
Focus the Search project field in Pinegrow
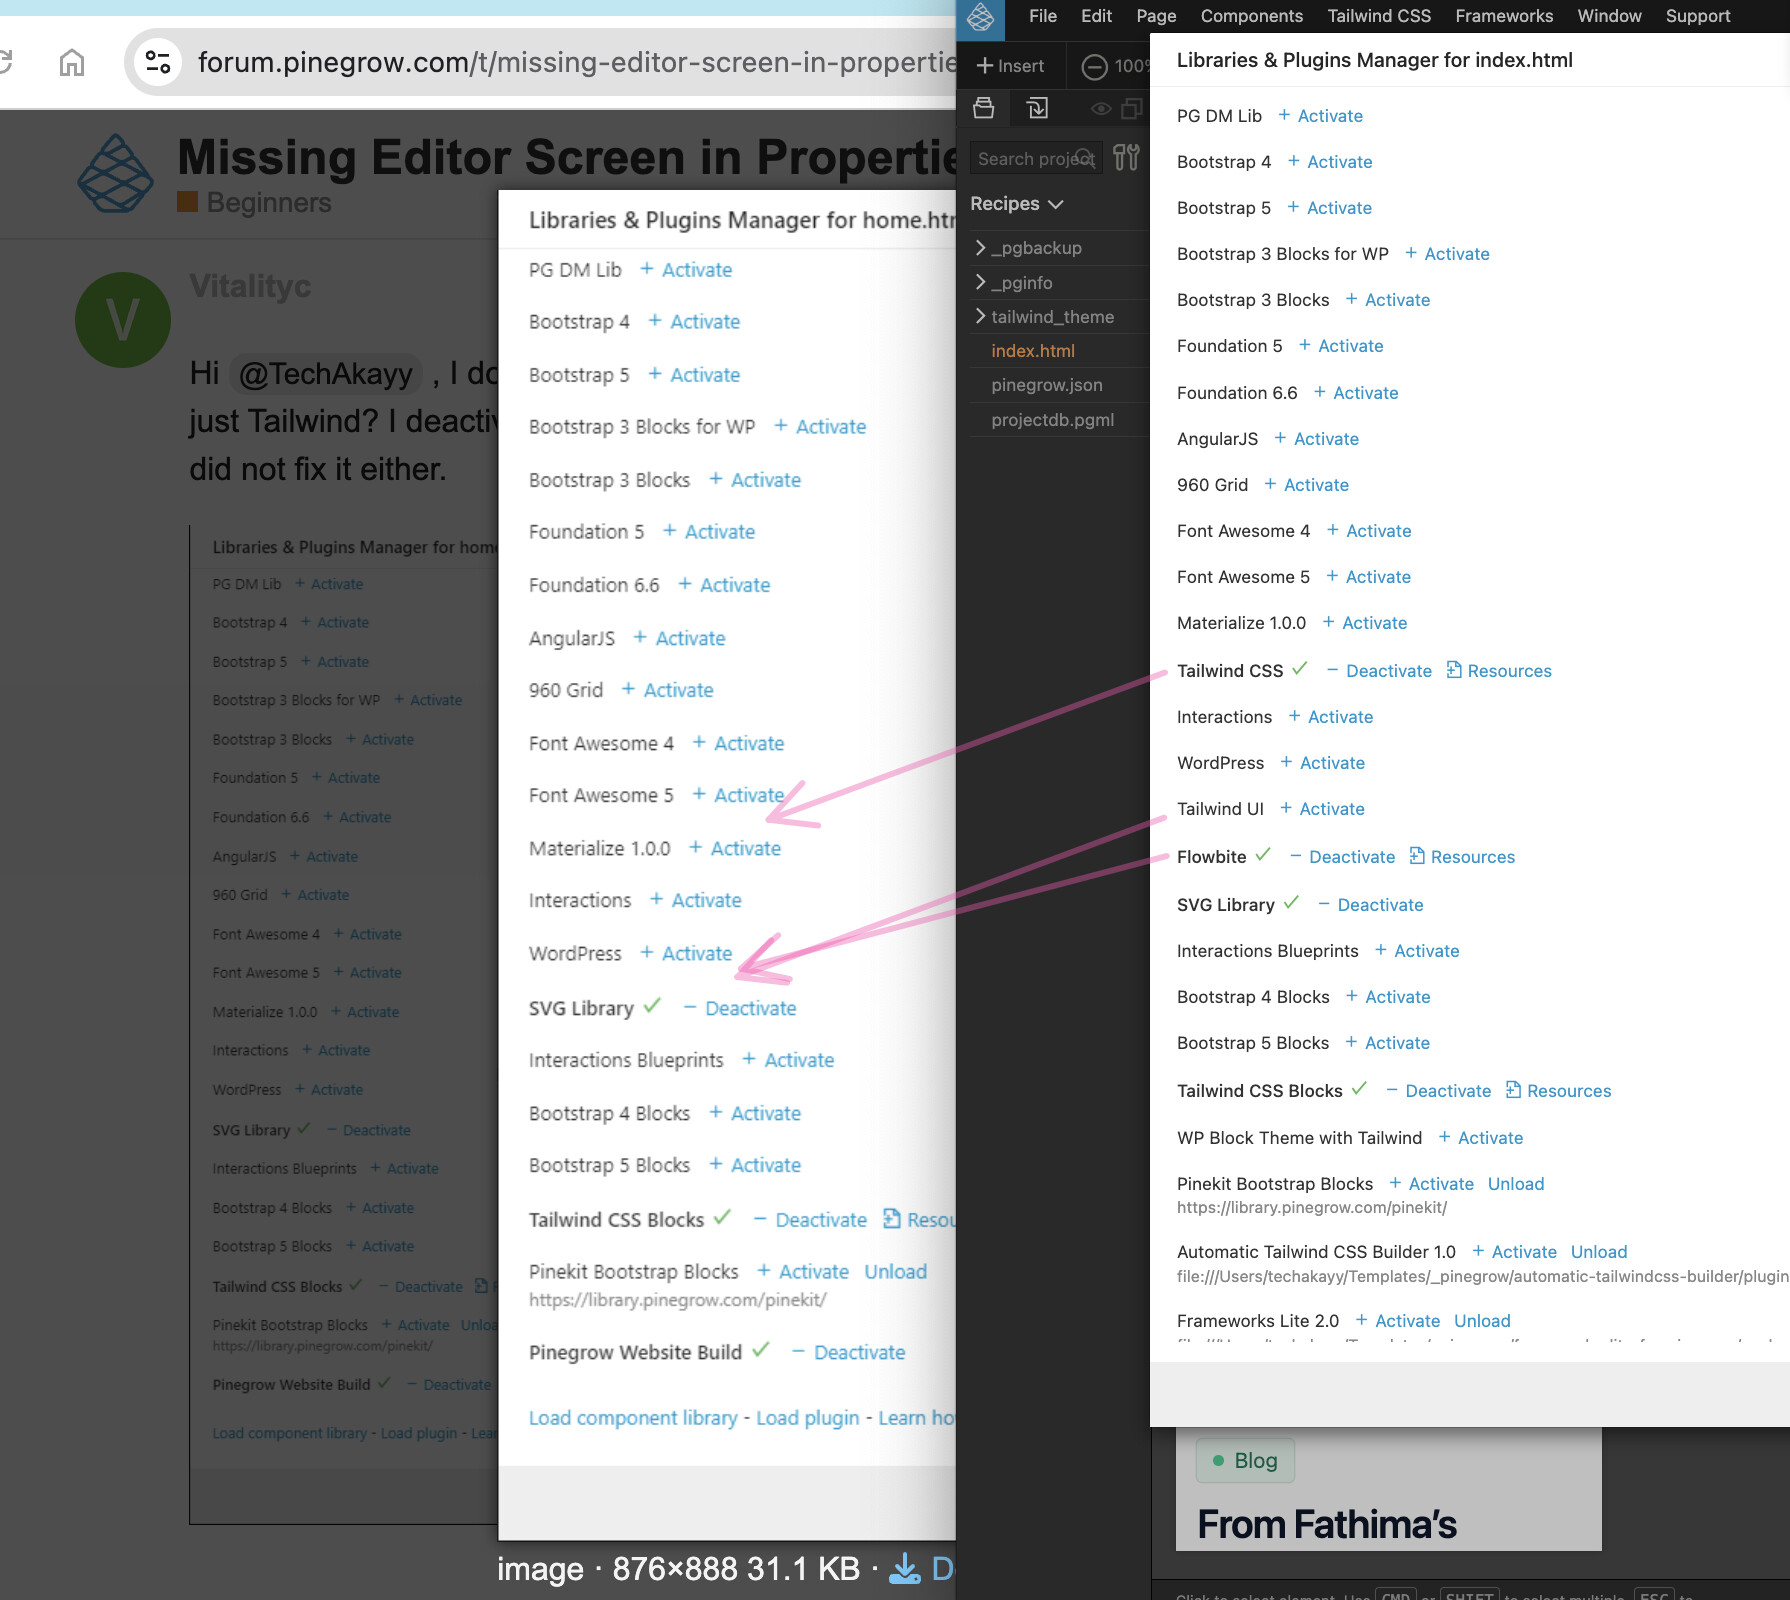[x=1036, y=158]
